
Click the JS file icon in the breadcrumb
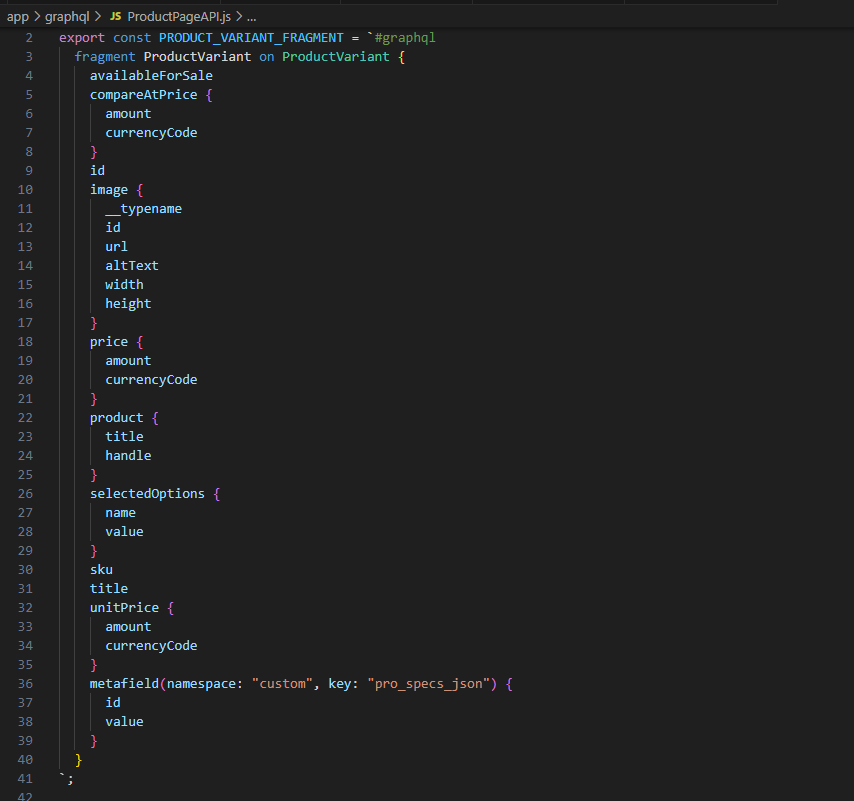[115, 17]
